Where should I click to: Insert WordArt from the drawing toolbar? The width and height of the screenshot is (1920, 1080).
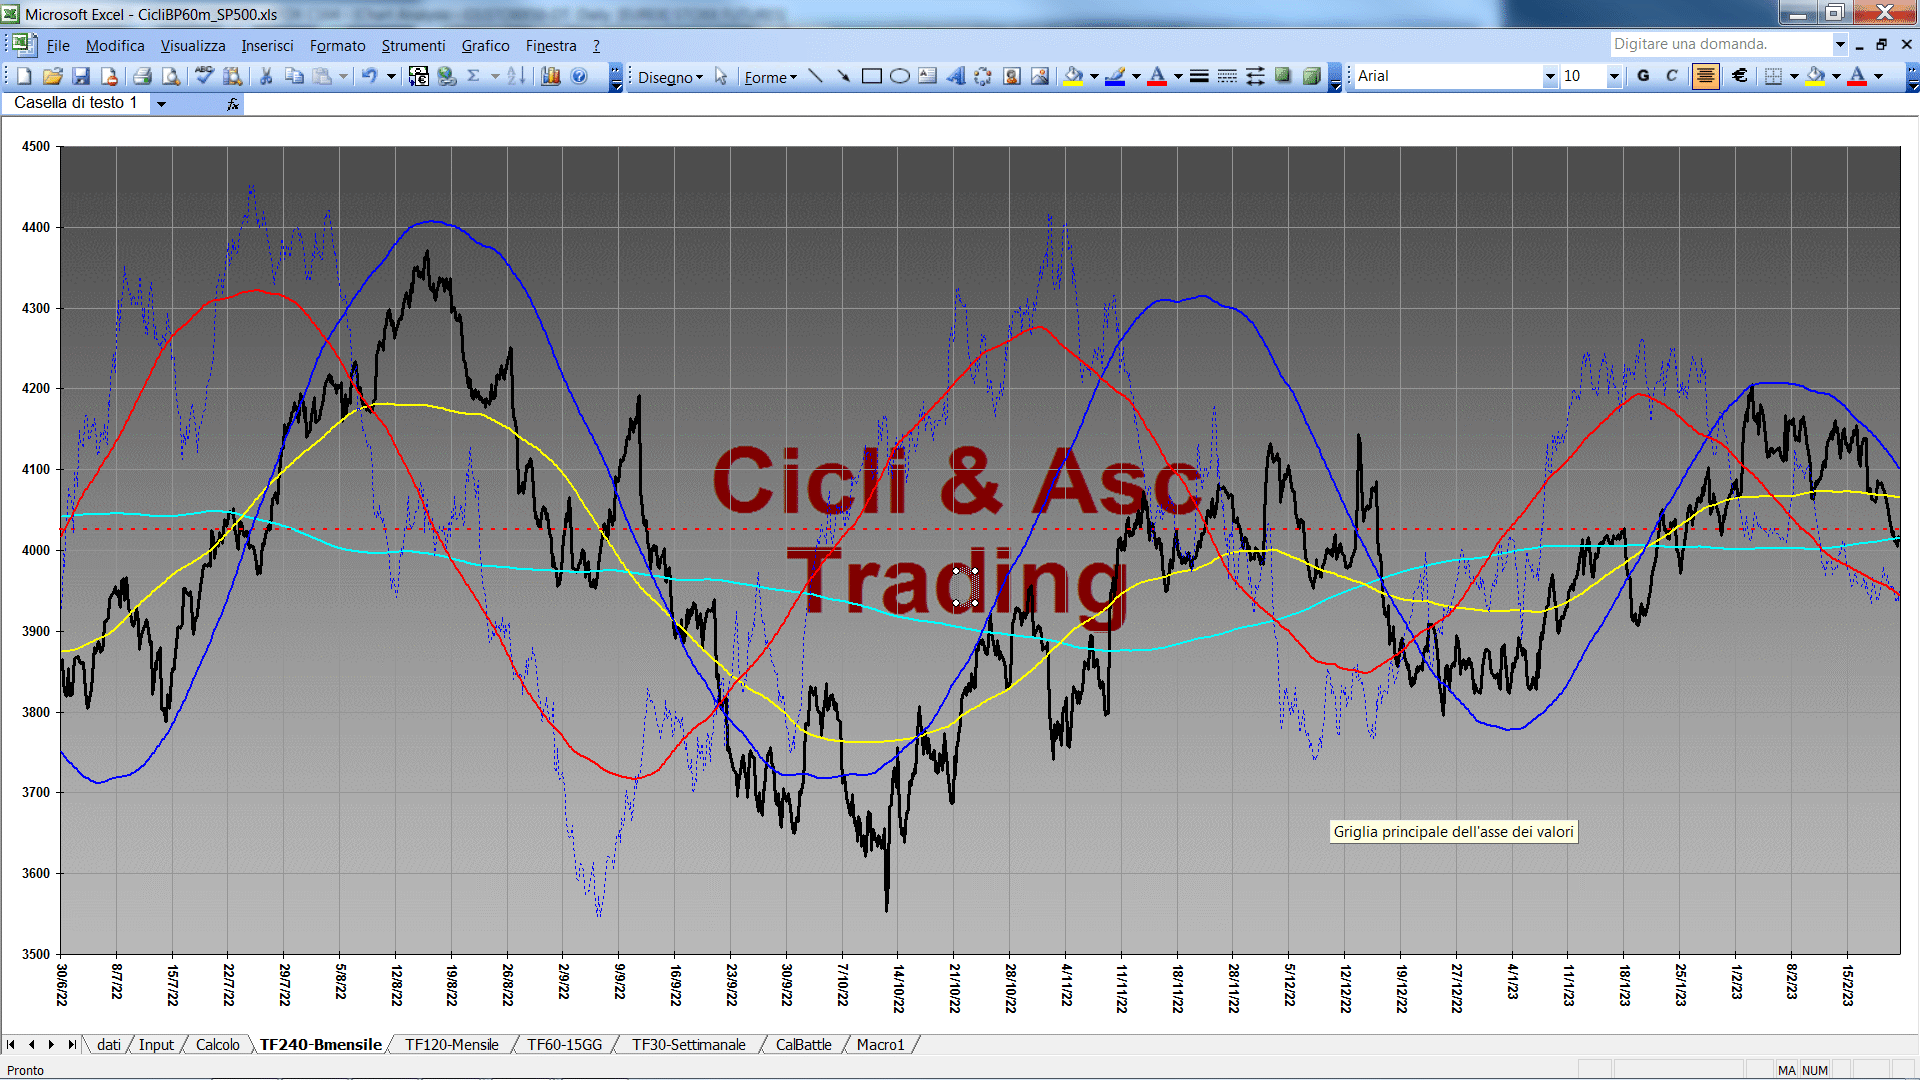click(956, 76)
